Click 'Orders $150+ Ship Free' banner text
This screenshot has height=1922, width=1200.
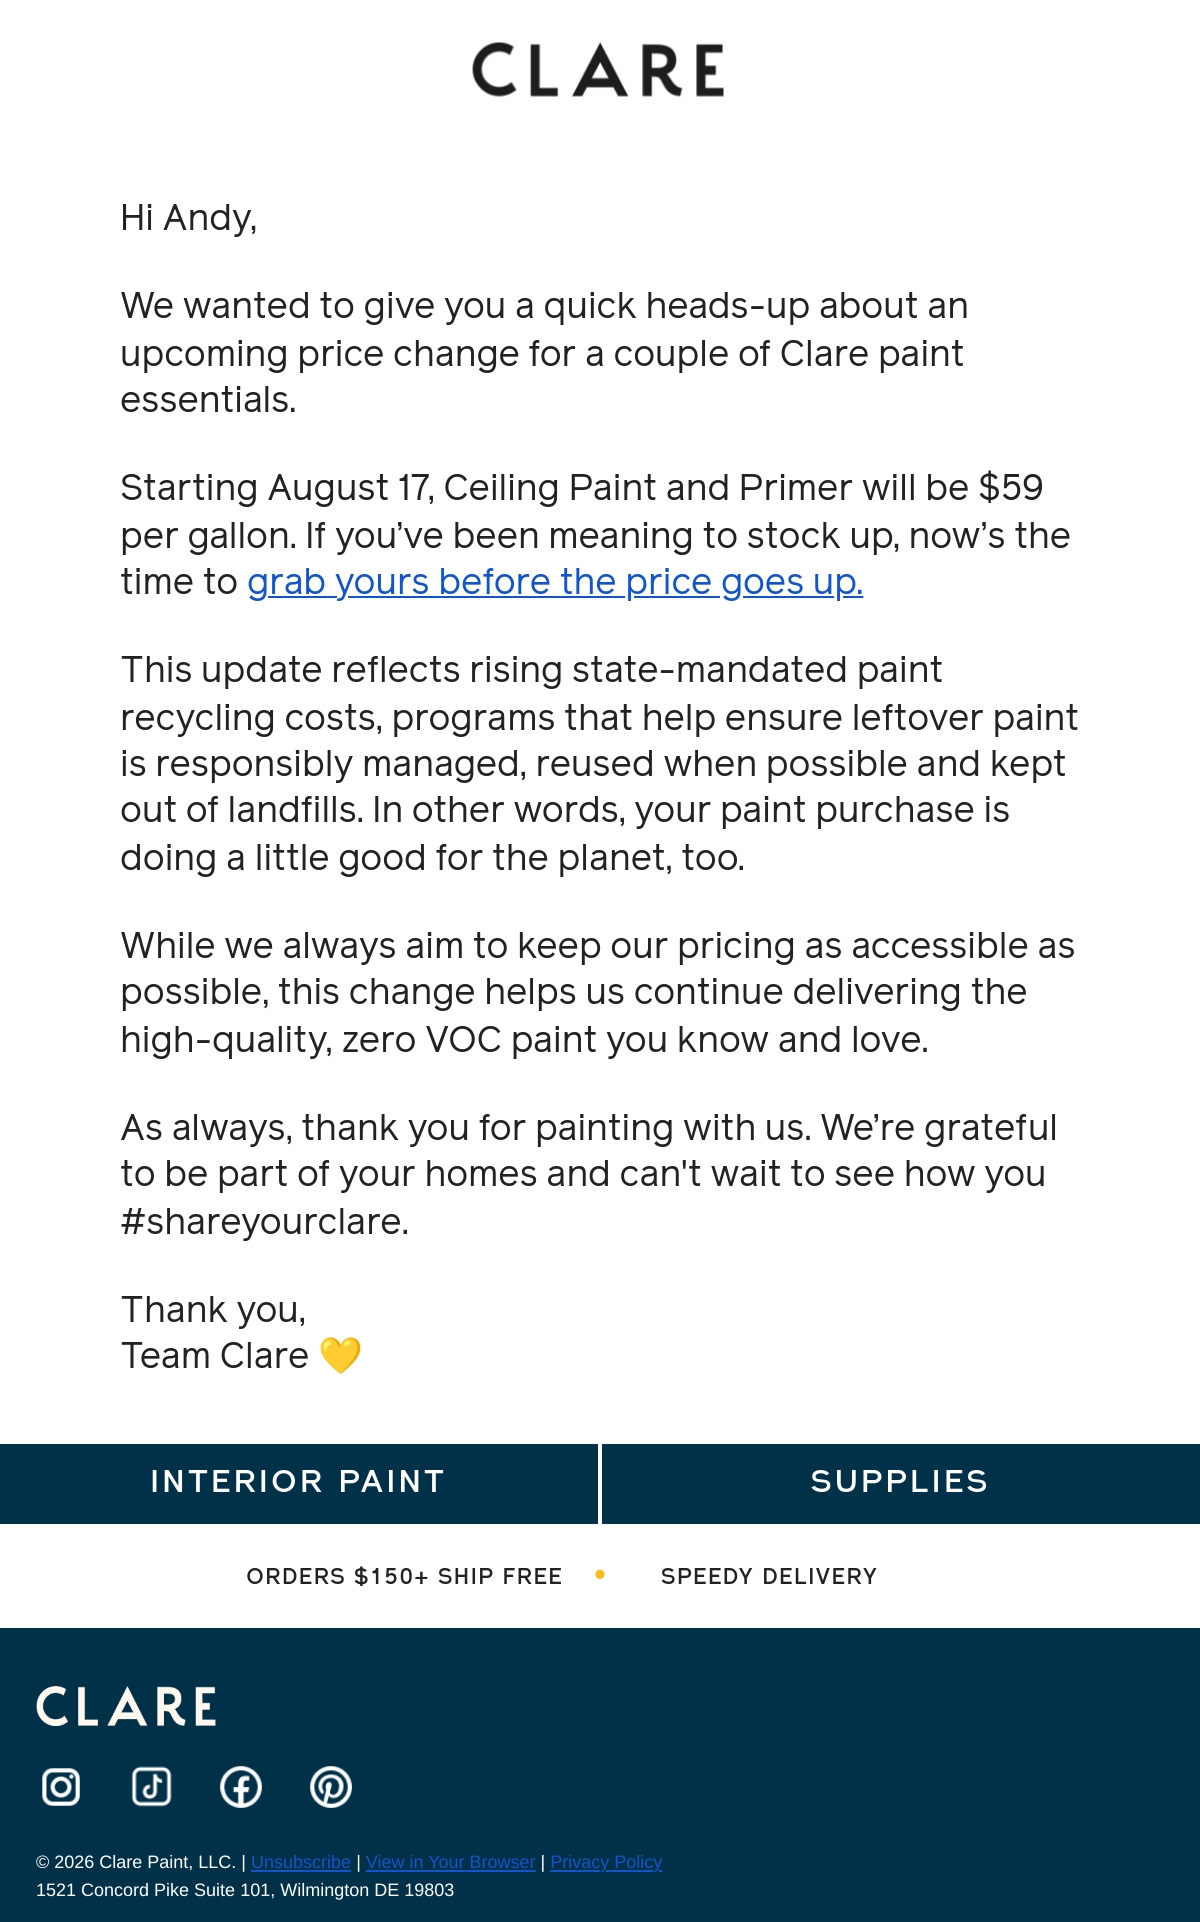coord(404,1576)
